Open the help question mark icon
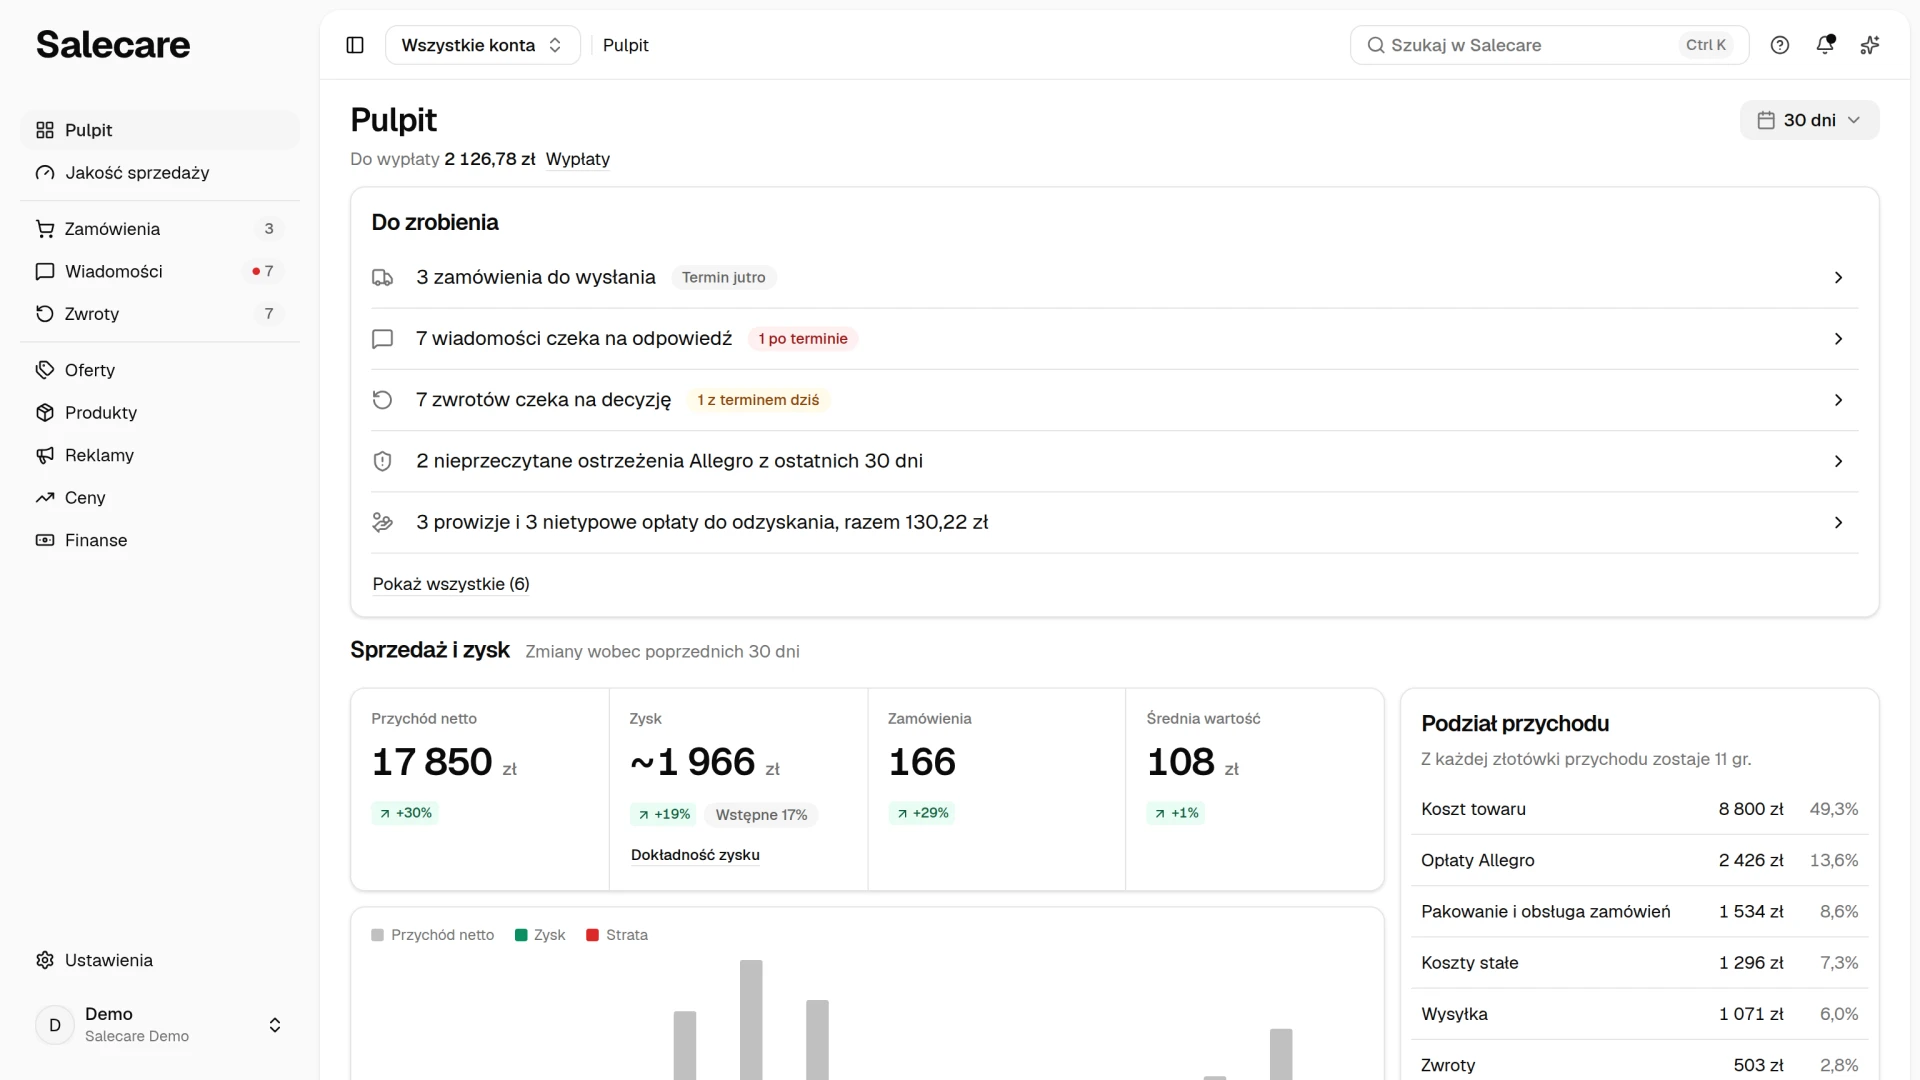Image resolution: width=1920 pixels, height=1080 pixels. (x=1780, y=45)
